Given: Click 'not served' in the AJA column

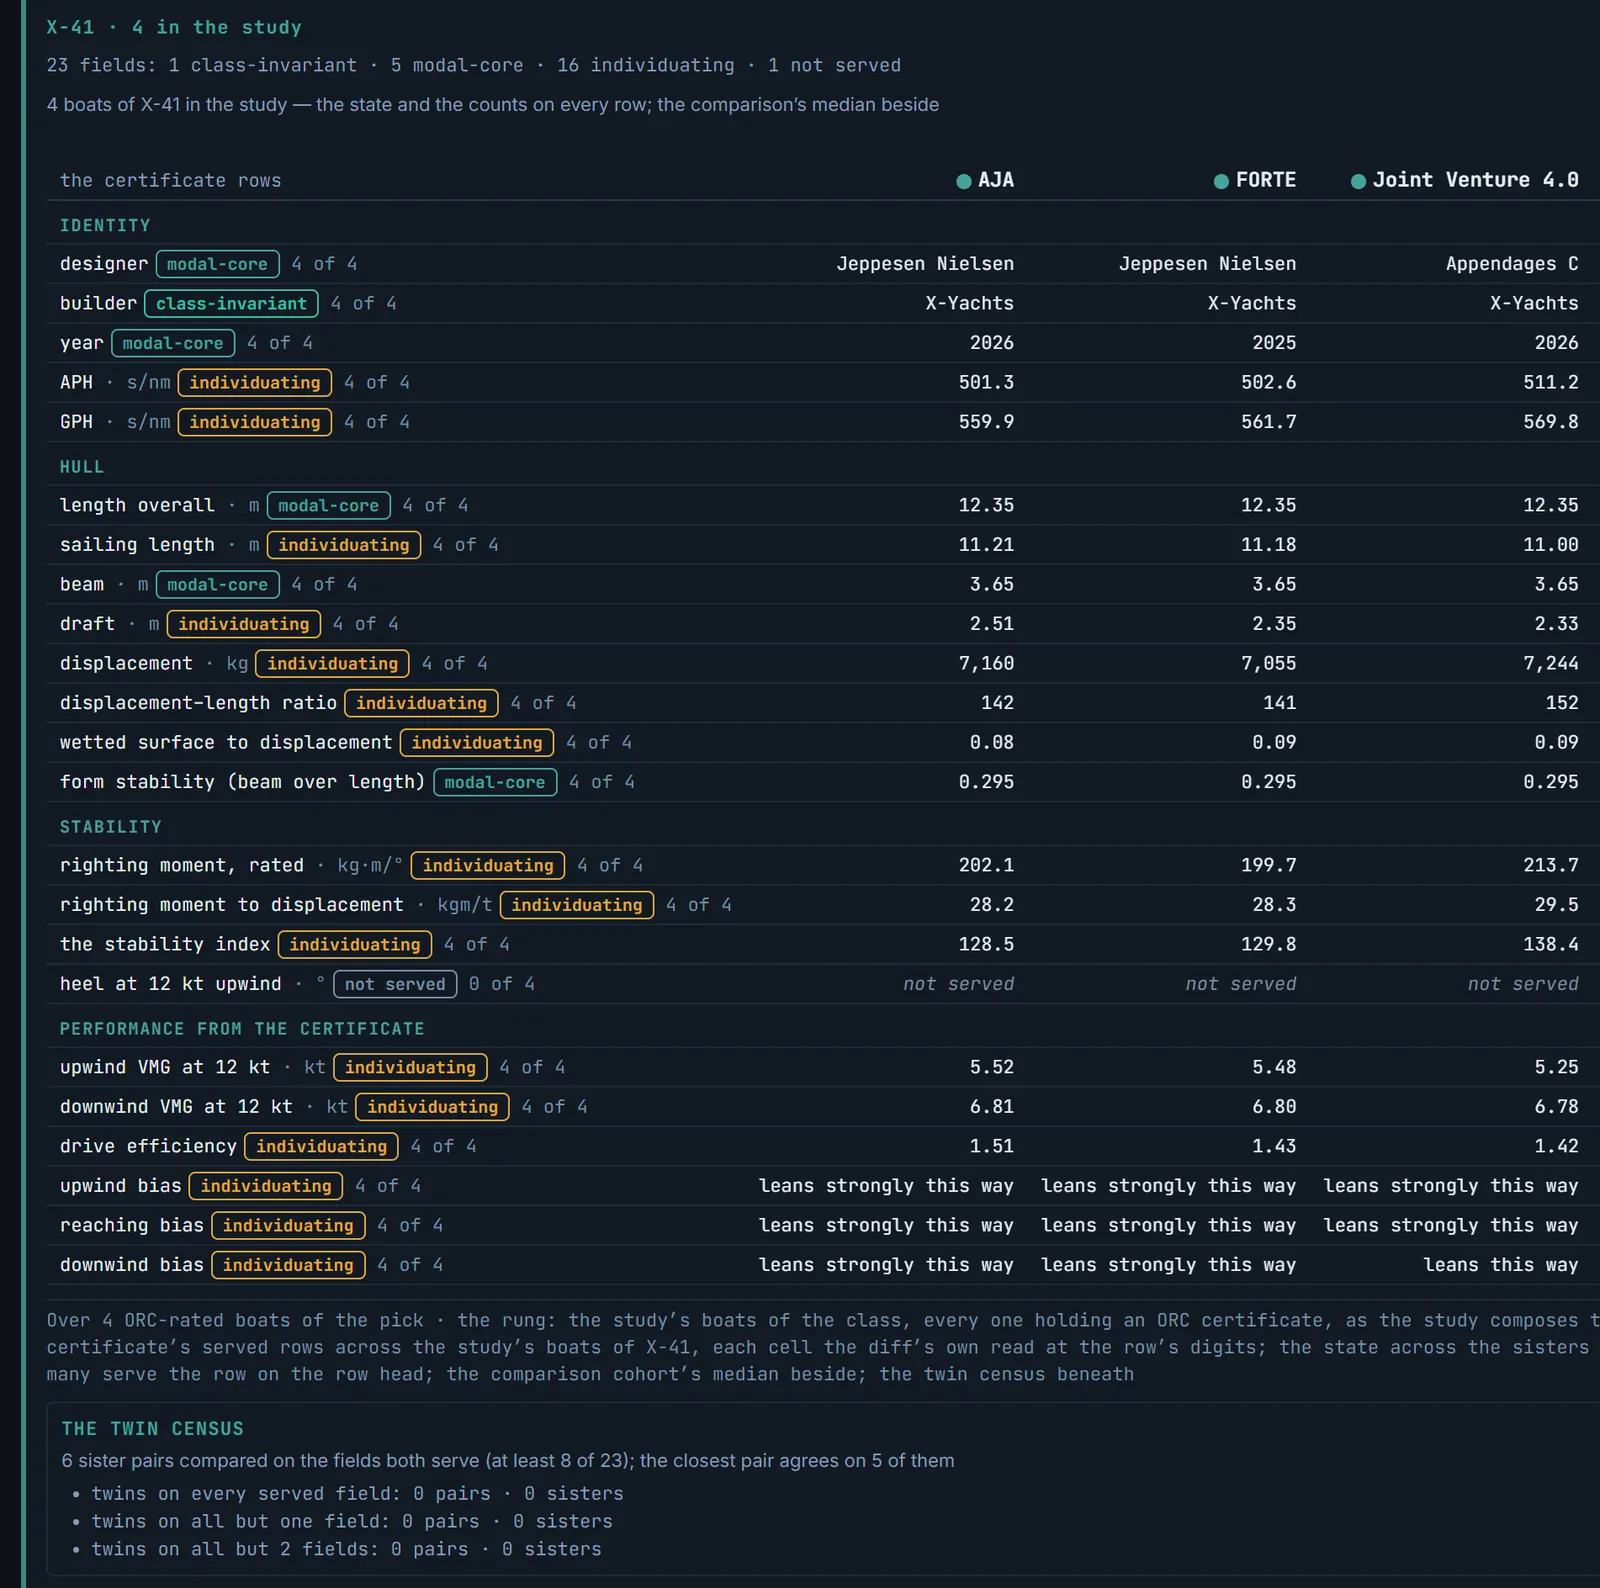Looking at the screenshot, I should tap(958, 984).
